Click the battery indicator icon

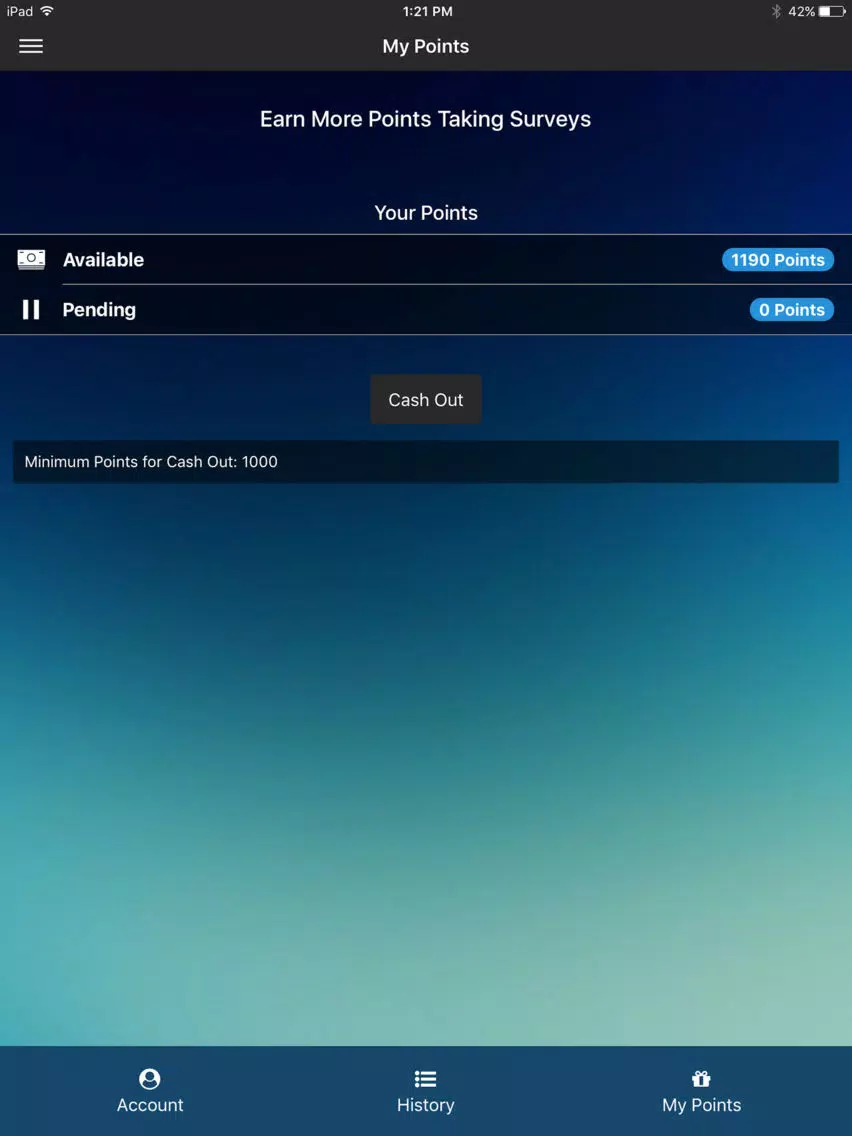point(832,11)
